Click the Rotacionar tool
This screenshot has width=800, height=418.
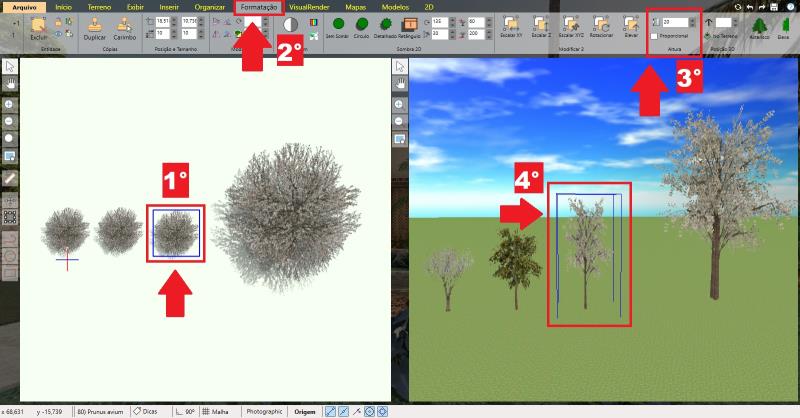(602, 26)
